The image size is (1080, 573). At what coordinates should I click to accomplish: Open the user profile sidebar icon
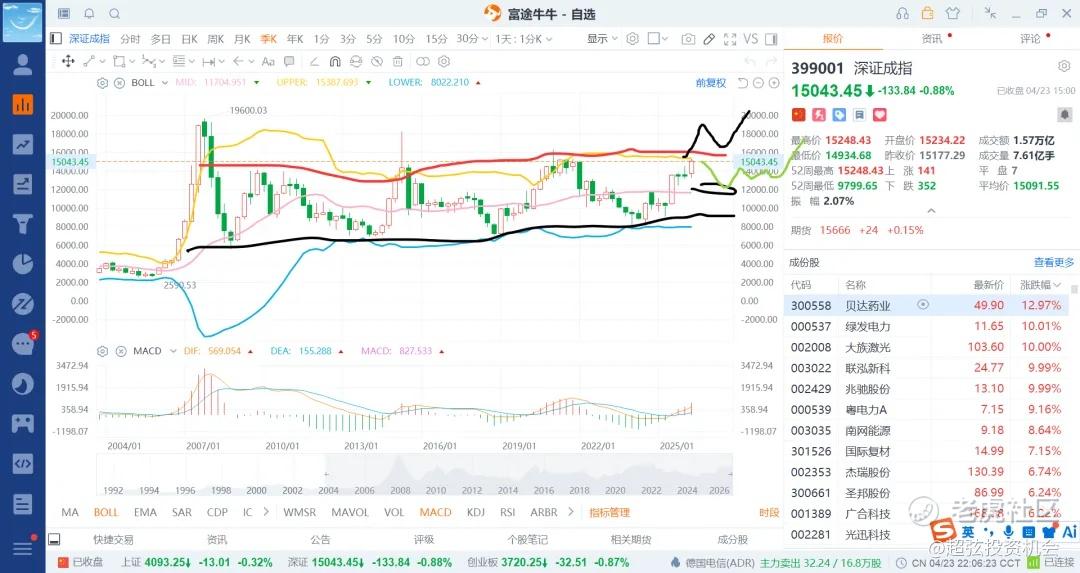coord(23,65)
